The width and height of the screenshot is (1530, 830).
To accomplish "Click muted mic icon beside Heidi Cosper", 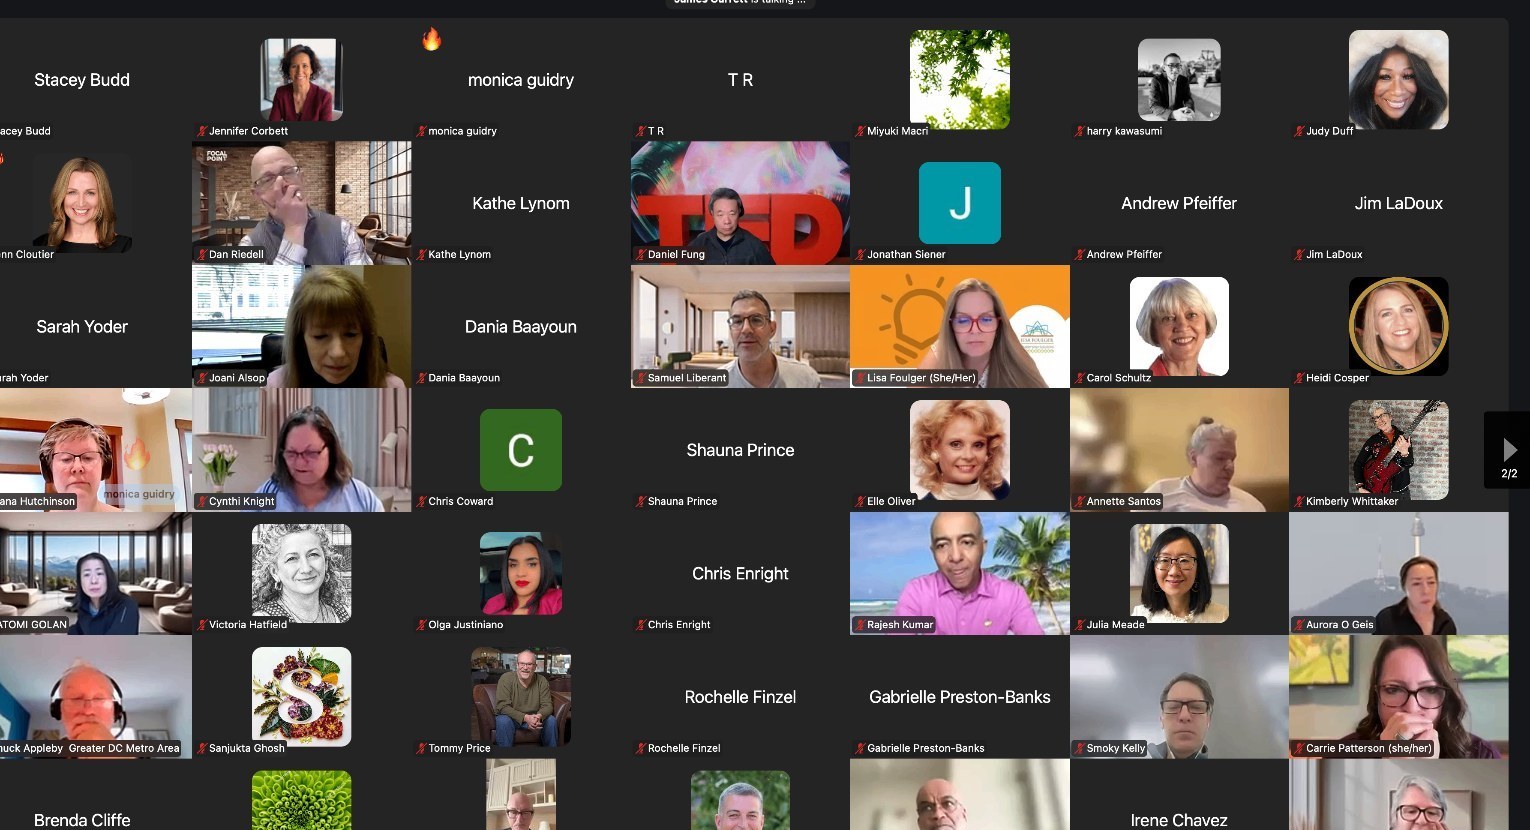I will (x=1299, y=378).
